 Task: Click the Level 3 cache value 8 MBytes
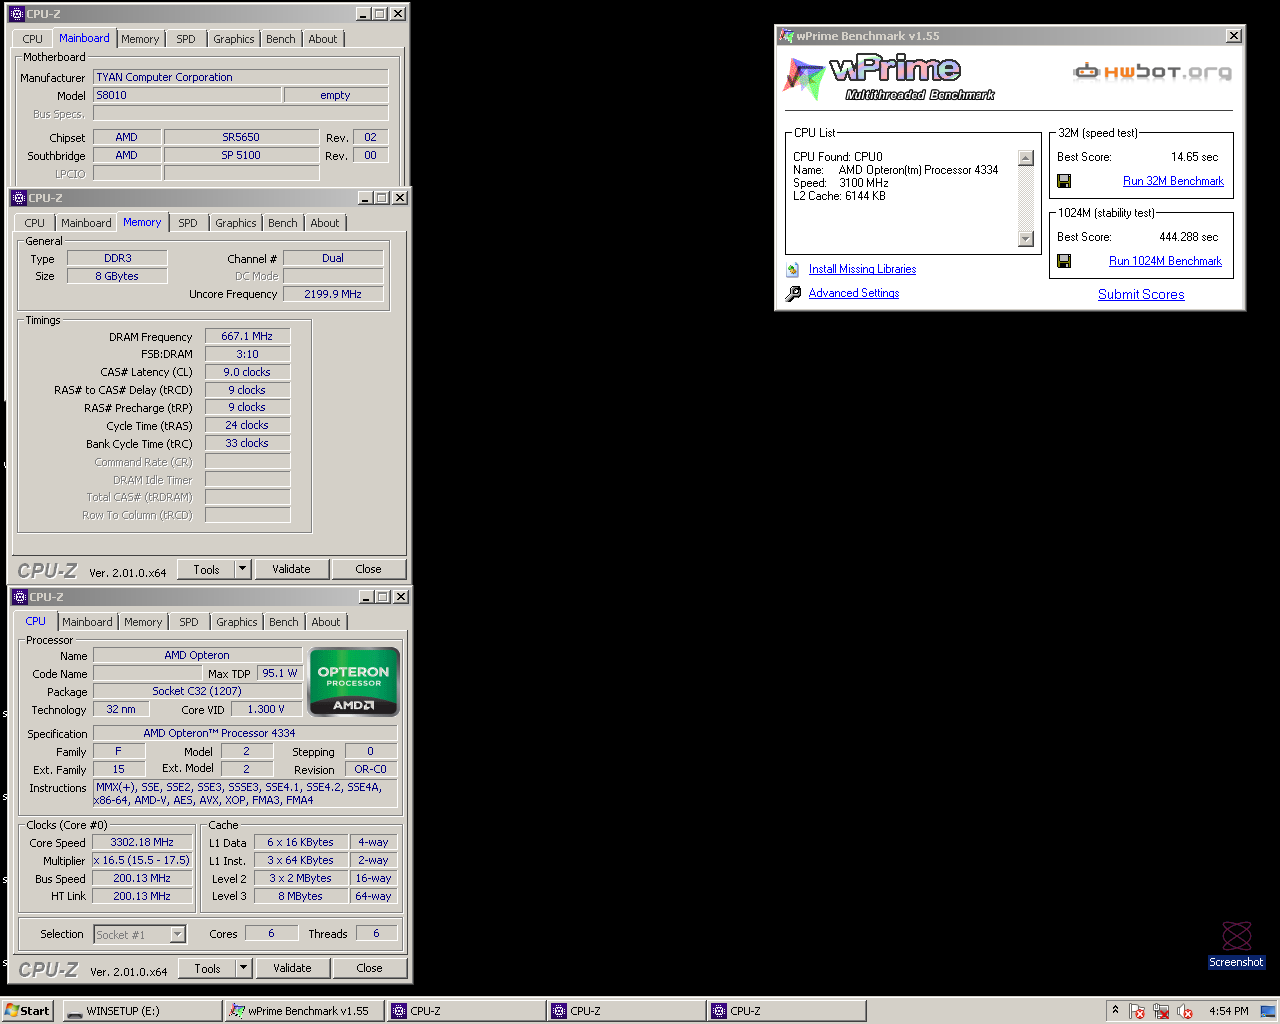[301, 897]
